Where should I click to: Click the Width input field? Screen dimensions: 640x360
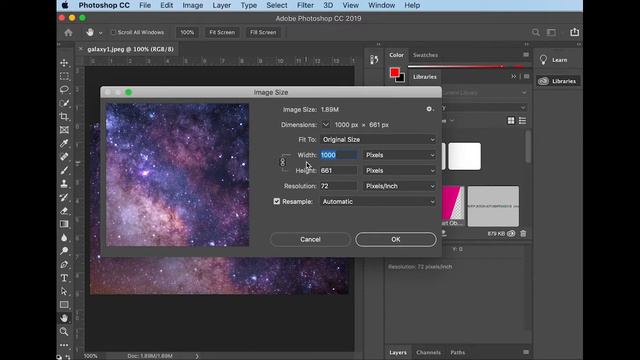coord(338,155)
